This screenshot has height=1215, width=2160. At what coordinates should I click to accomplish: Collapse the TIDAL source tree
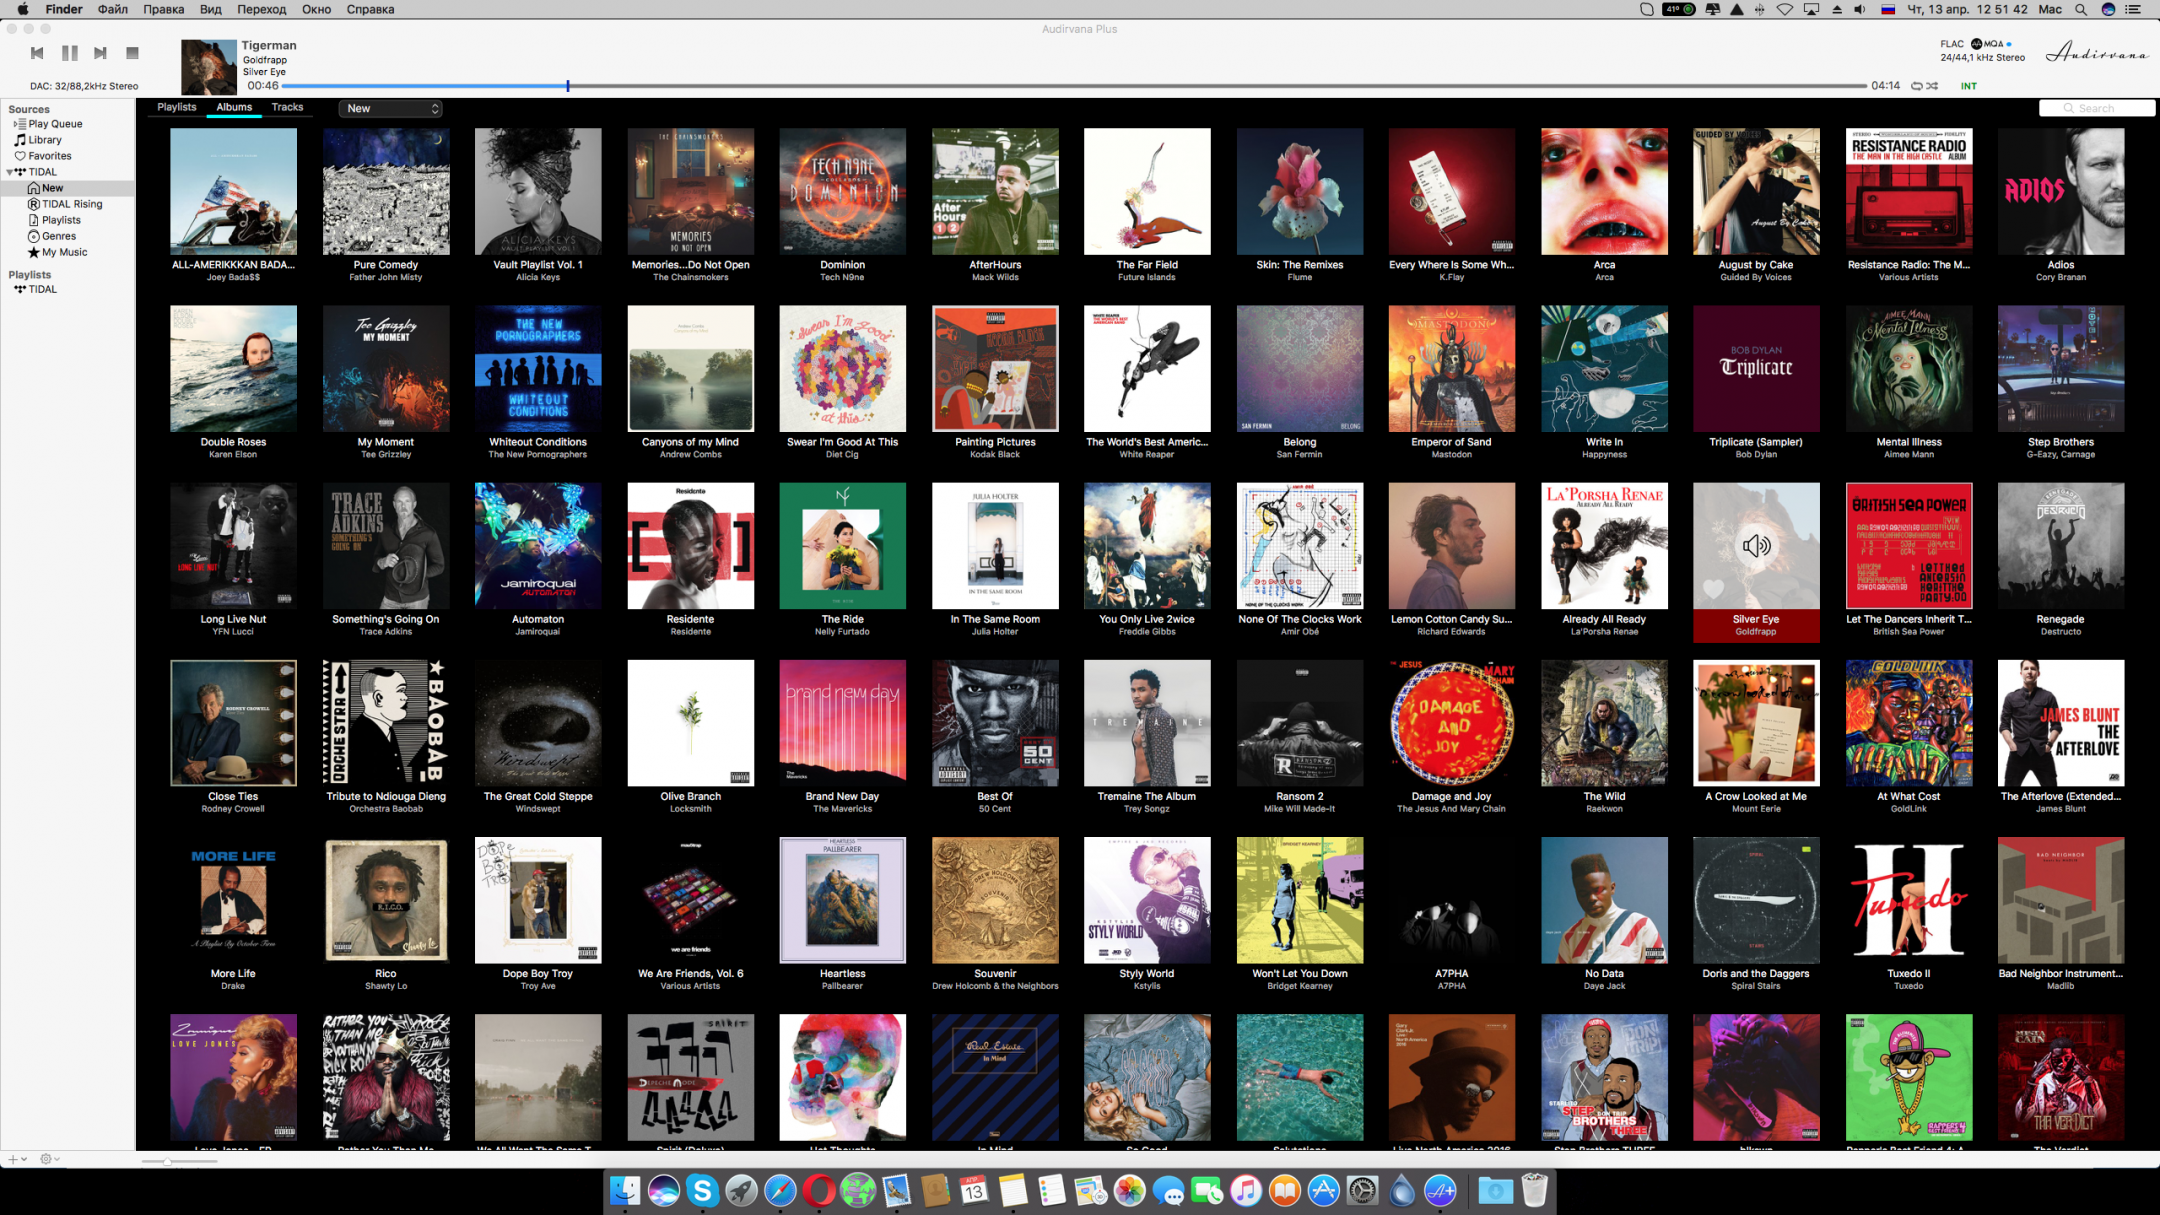pos(10,172)
